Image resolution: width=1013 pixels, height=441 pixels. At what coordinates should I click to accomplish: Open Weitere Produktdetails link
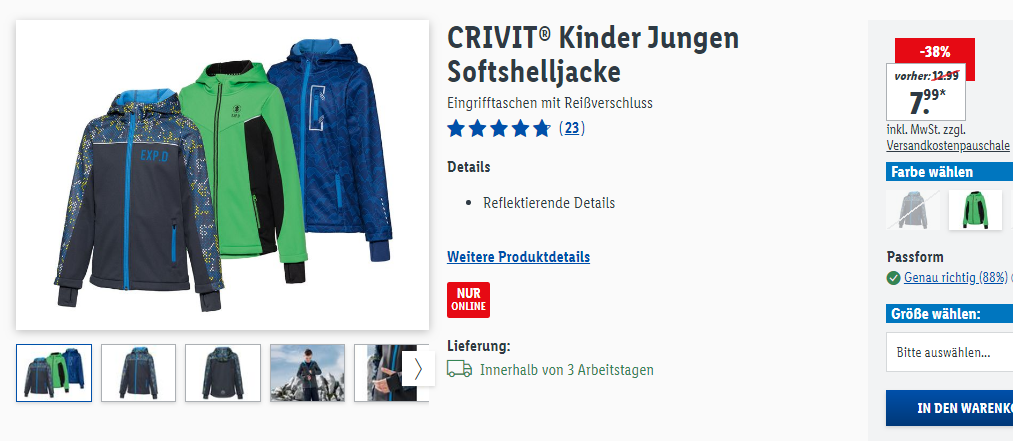[x=518, y=257]
